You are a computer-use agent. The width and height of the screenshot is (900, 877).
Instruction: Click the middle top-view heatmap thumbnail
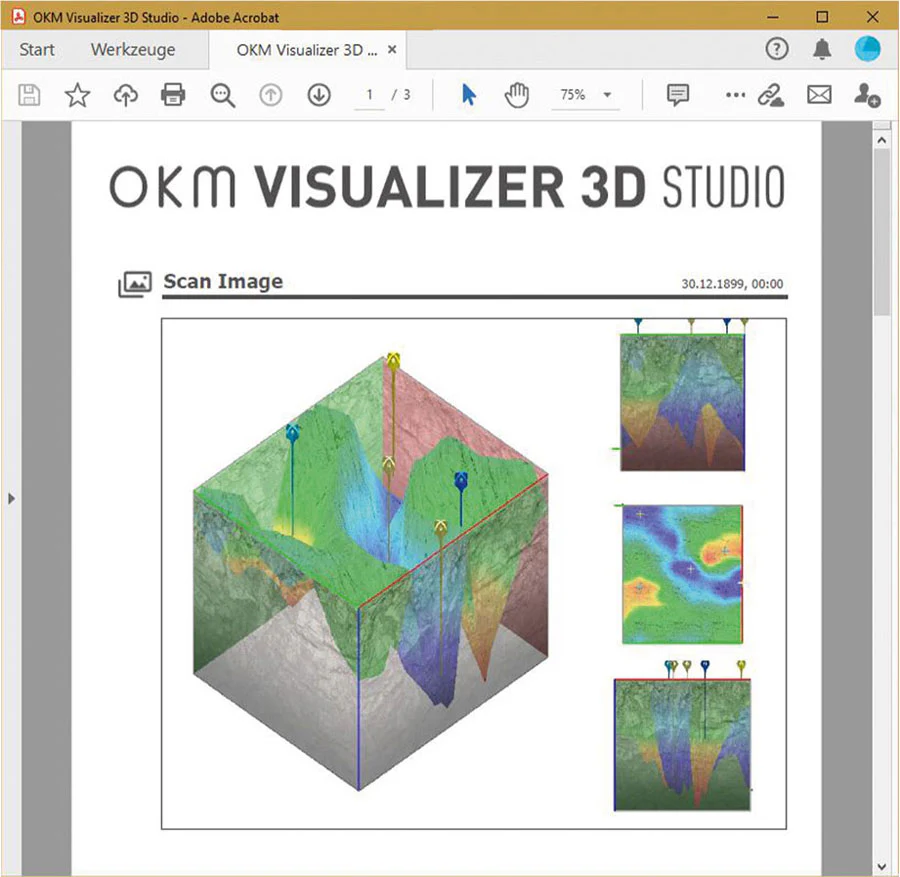[682, 574]
